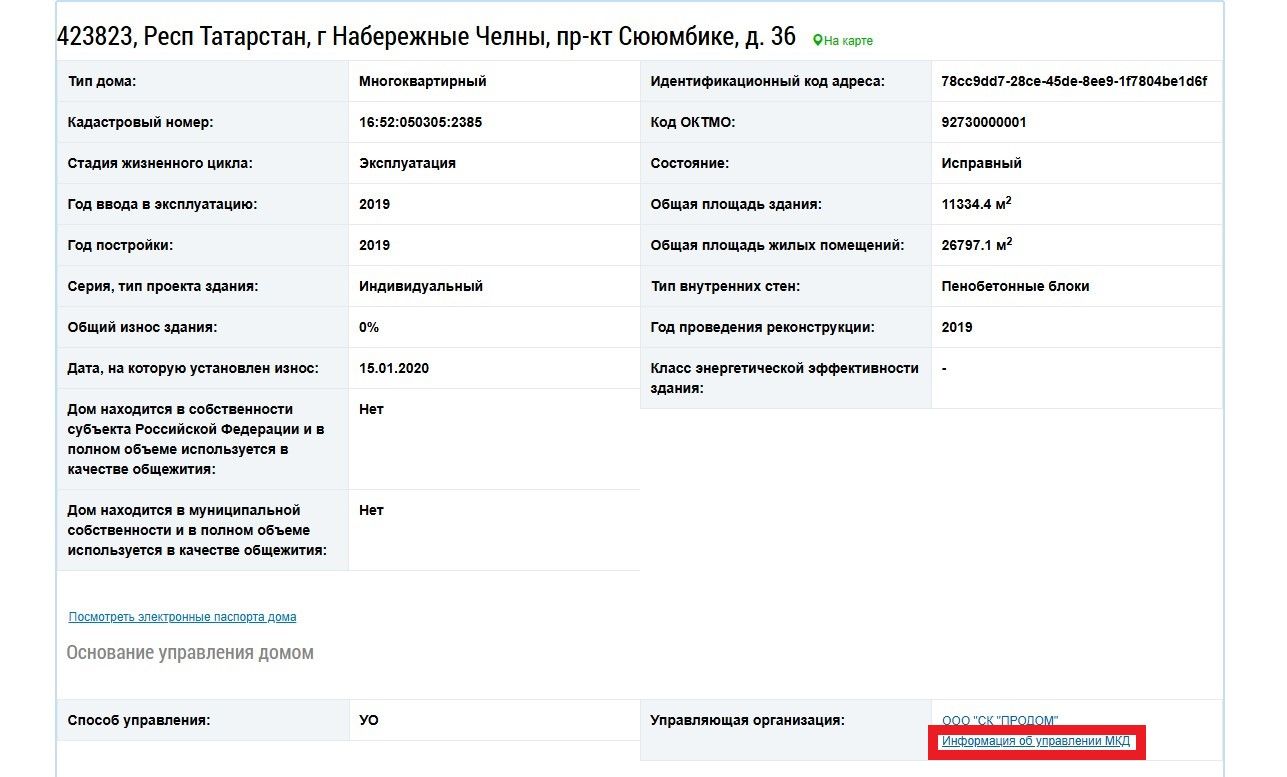Click the wear date value 15.01.2020
The height and width of the screenshot is (777, 1287).
tap(393, 368)
